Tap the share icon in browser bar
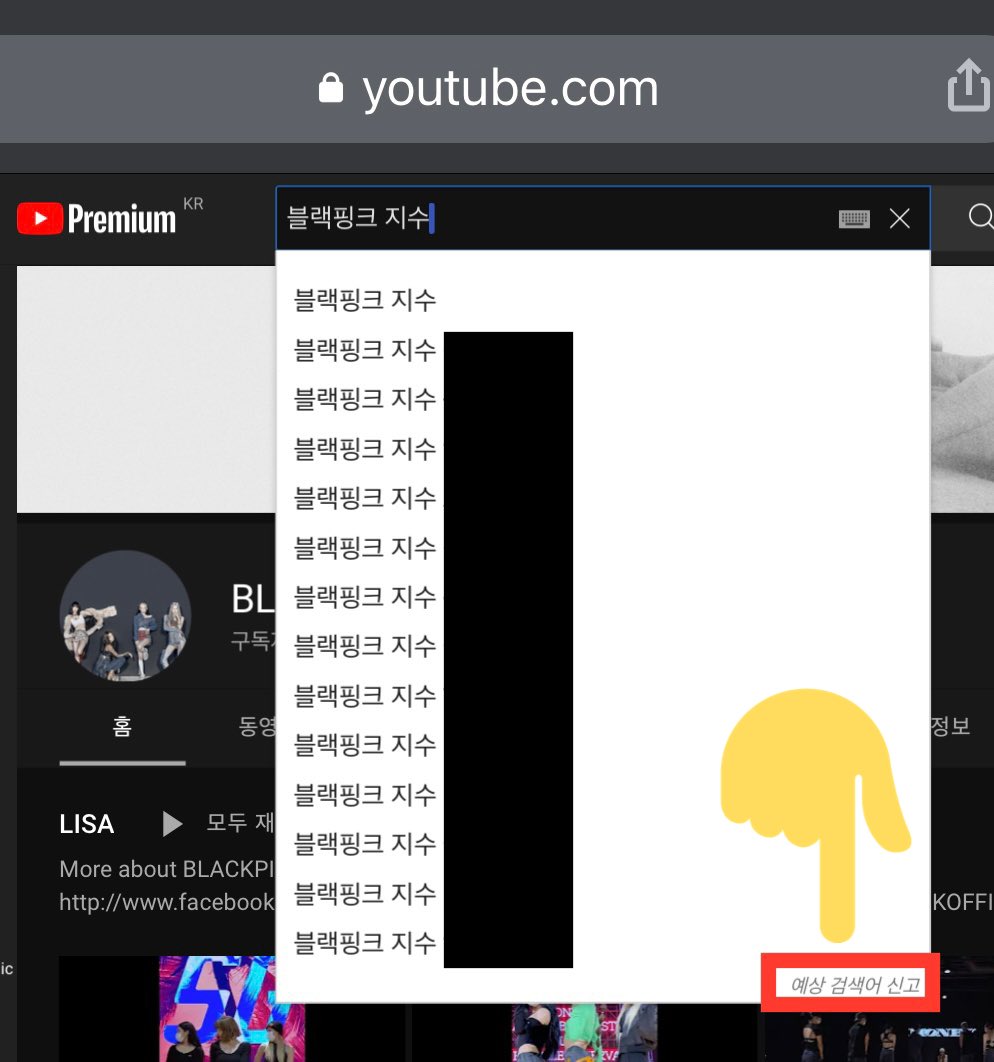This screenshot has width=994, height=1062. coord(968,85)
